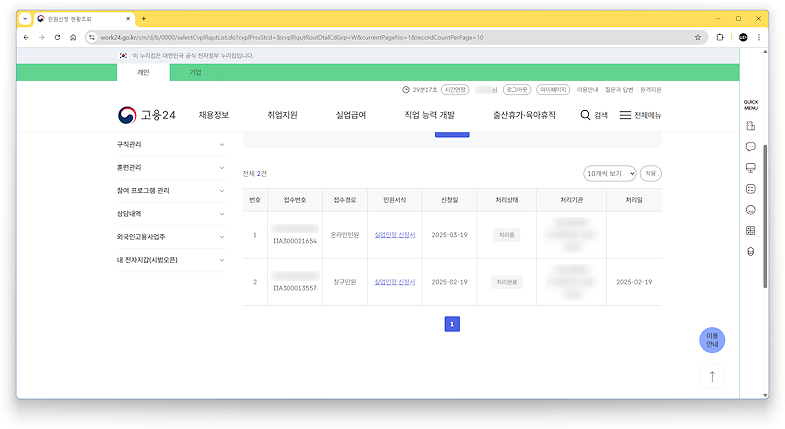Jump to top with up-arrow button
Screen dimensions: 785x429
click(712, 377)
